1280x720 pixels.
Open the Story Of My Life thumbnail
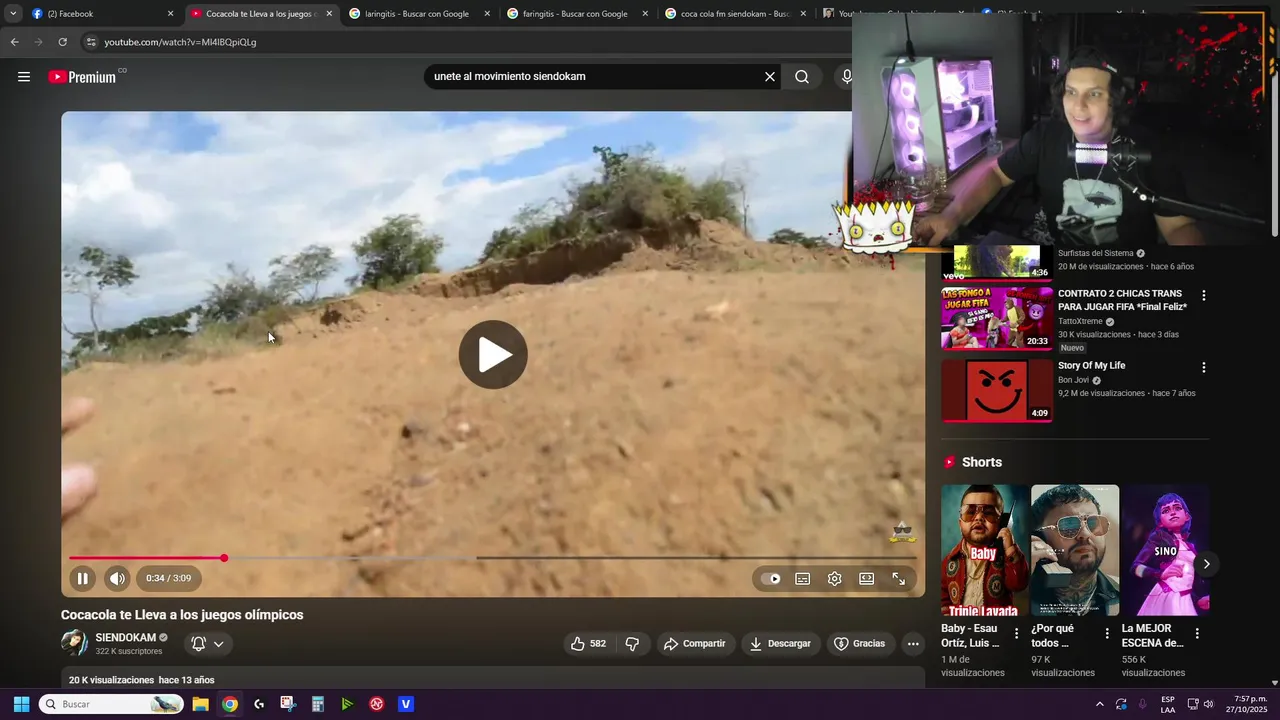[996, 390]
